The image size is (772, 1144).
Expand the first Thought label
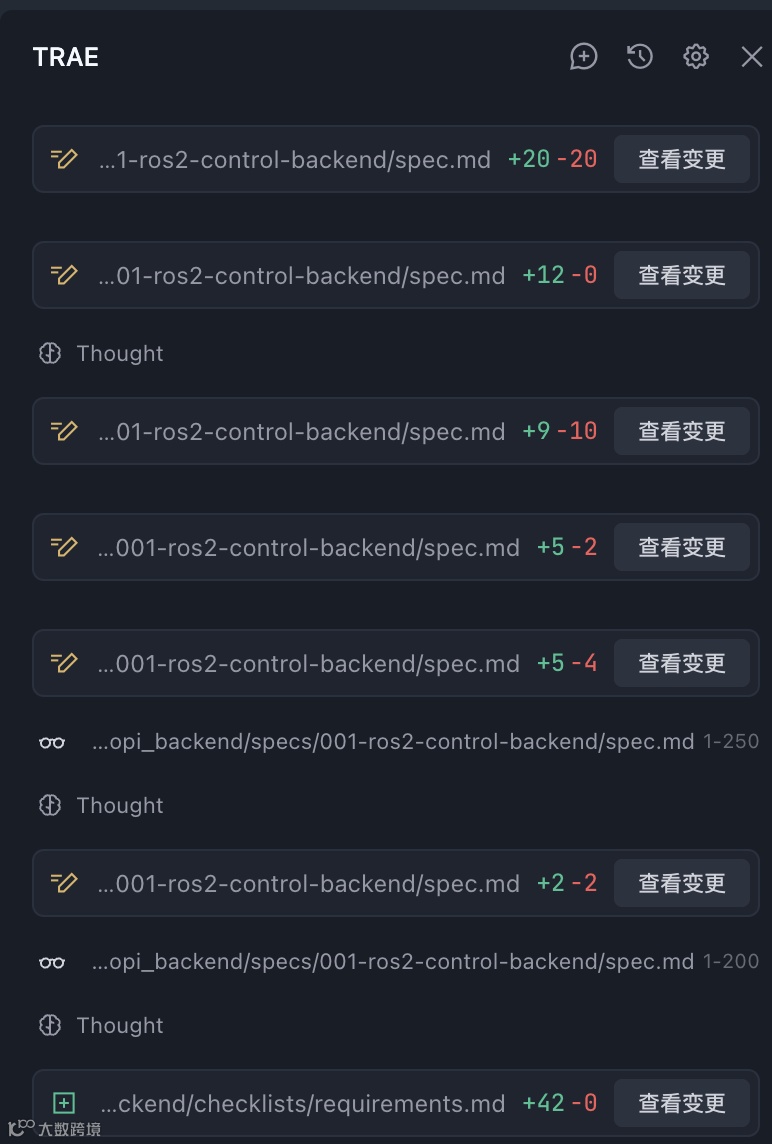tap(120, 353)
